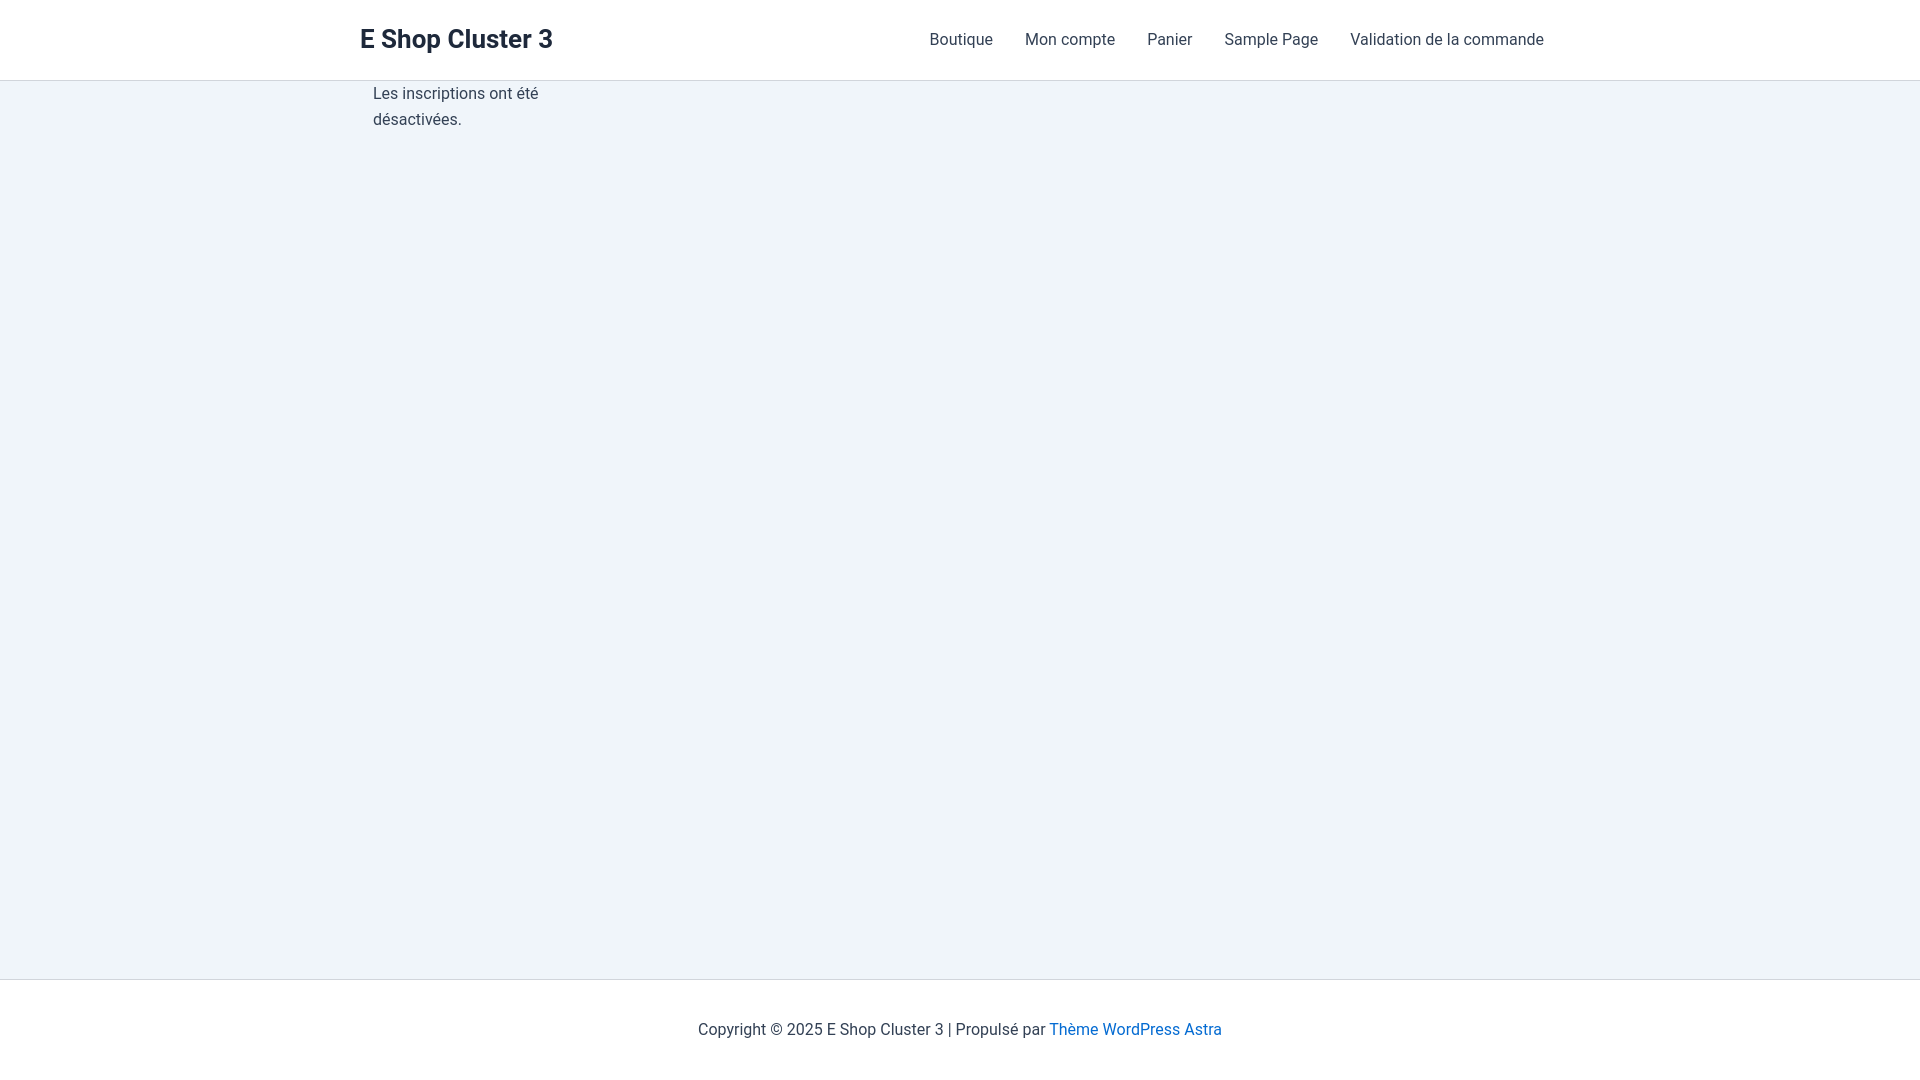Viewport: 1920px width, 1080px height.
Task: Open the E Shop Cluster 3 site title
Action: [x=456, y=39]
